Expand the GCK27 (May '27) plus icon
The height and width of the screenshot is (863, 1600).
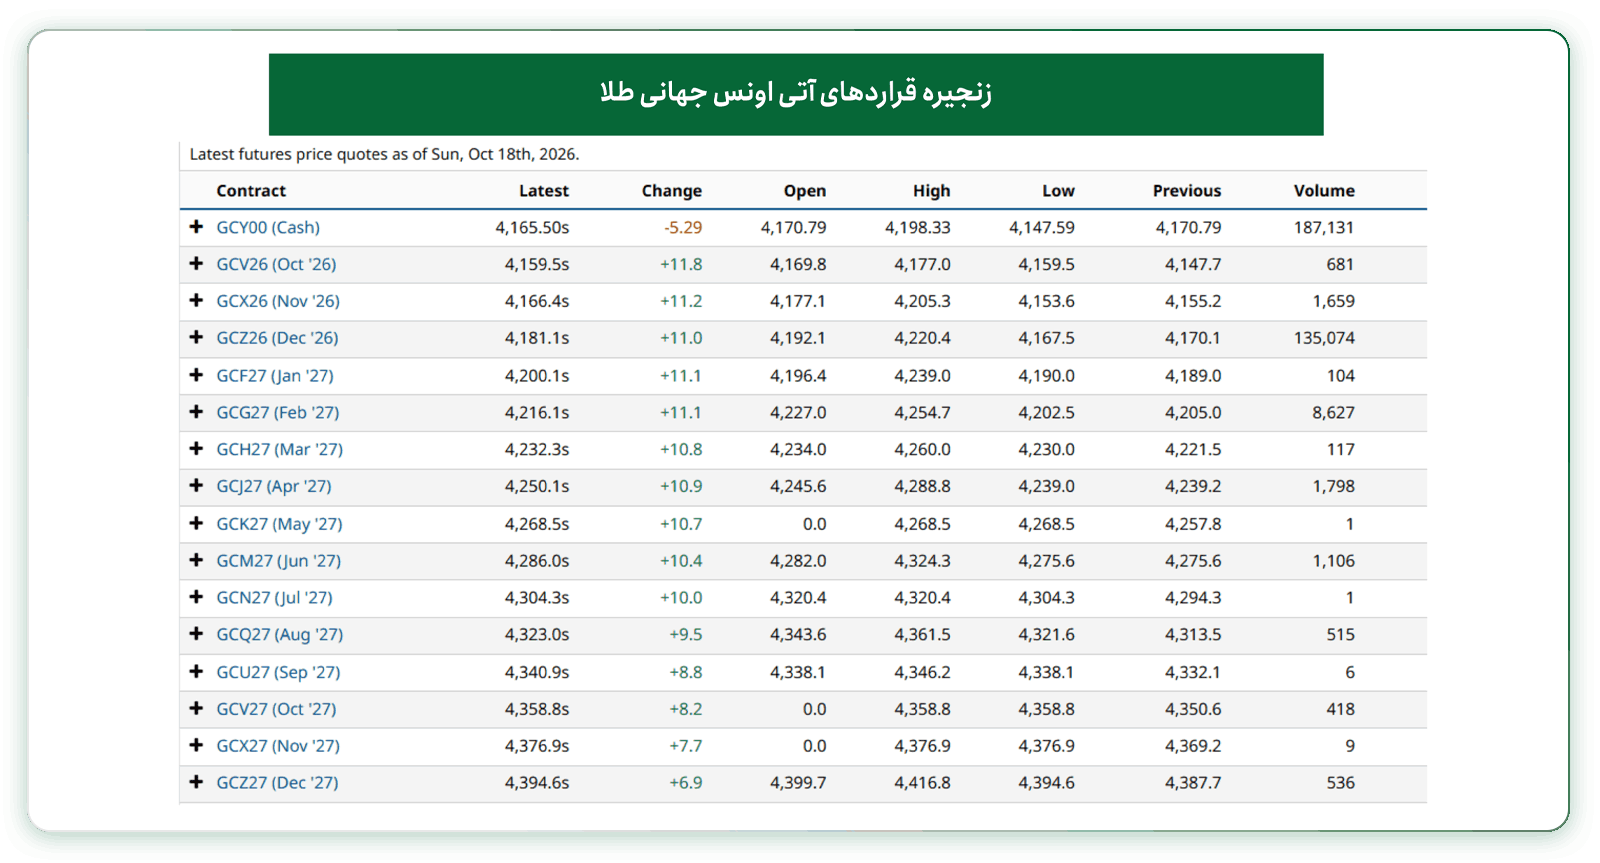[x=196, y=523]
